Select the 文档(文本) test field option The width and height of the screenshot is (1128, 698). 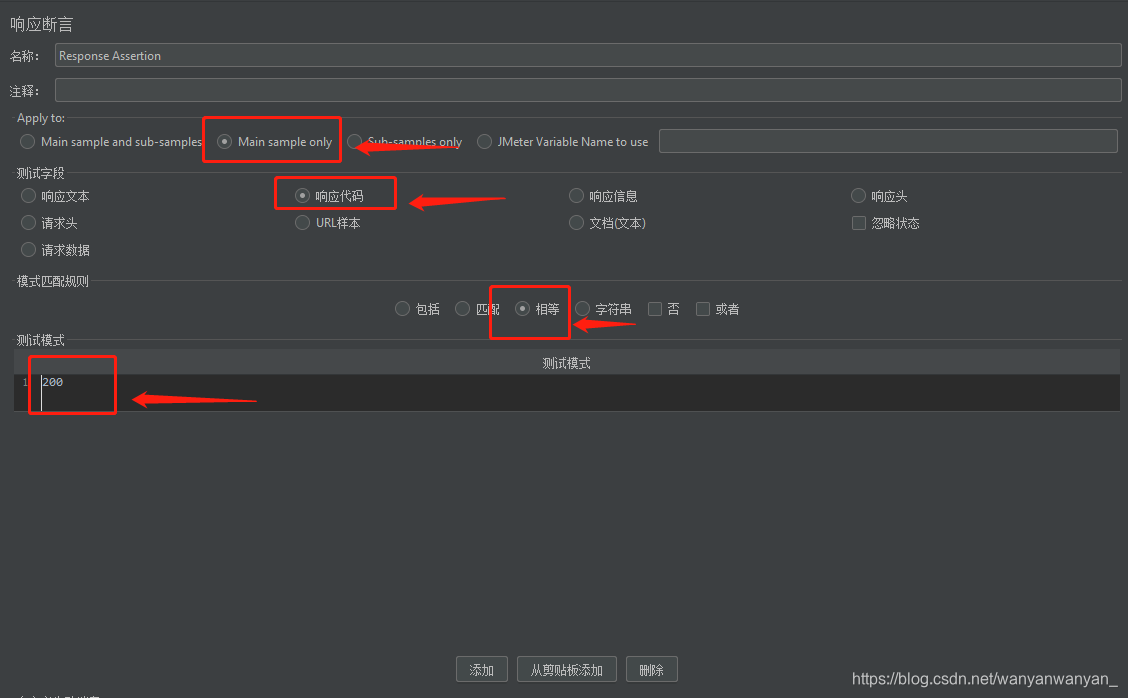point(576,222)
